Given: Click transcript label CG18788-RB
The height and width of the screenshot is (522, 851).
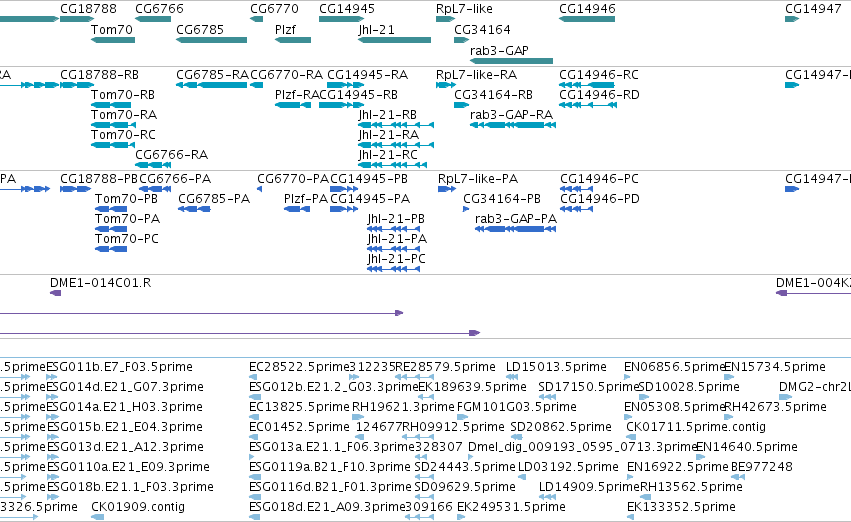Looking at the screenshot, I should [x=99, y=74].
